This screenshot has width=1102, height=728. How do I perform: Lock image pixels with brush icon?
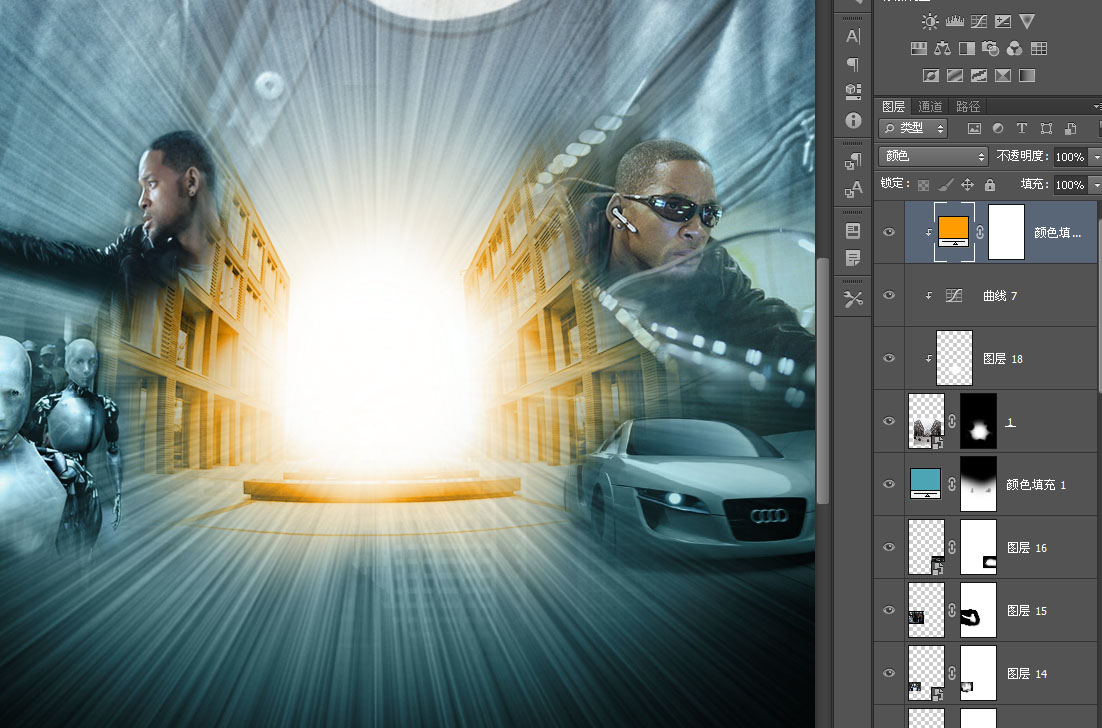pyautogui.click(x=946, y=185)
